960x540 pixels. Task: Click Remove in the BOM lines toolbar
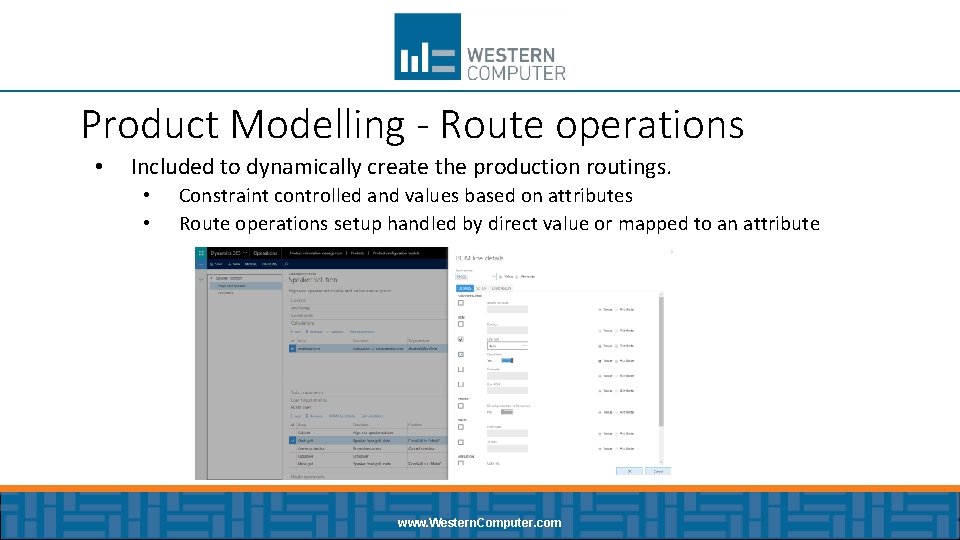(x=314, y=416)
